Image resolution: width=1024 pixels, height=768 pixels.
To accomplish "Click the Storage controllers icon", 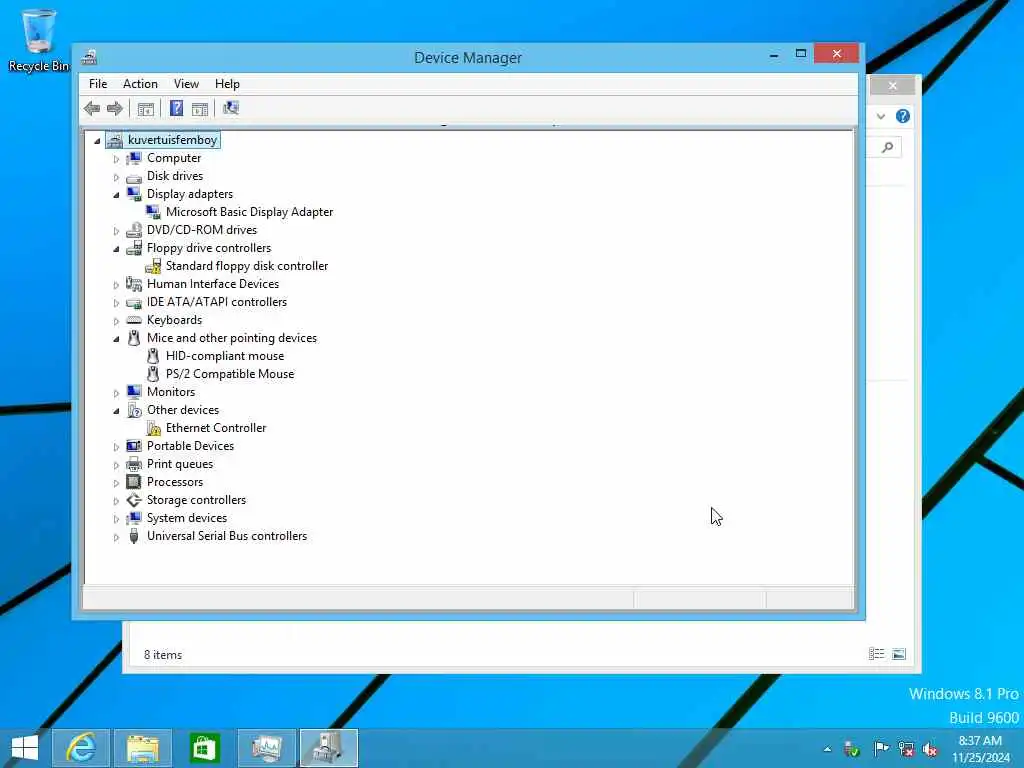I will coord(134,500).
